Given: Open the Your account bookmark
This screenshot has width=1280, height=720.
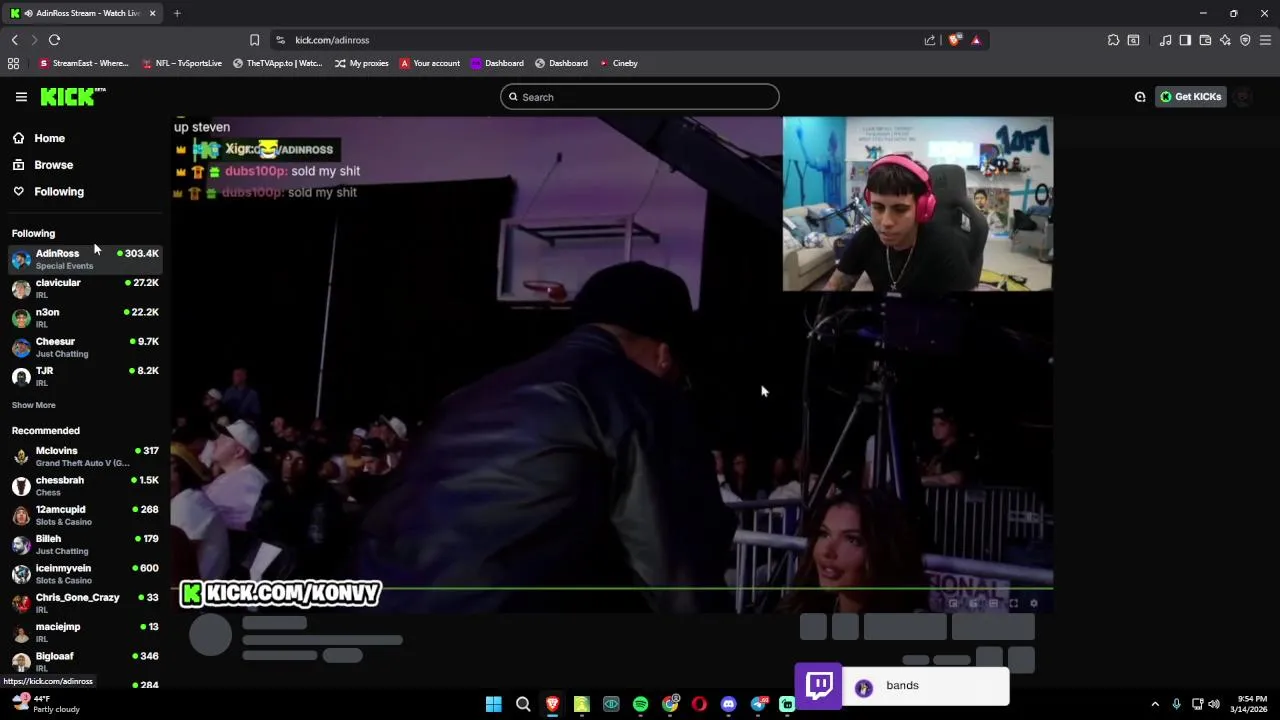Looking at the screenshot, I should click(x=430, y=63).
